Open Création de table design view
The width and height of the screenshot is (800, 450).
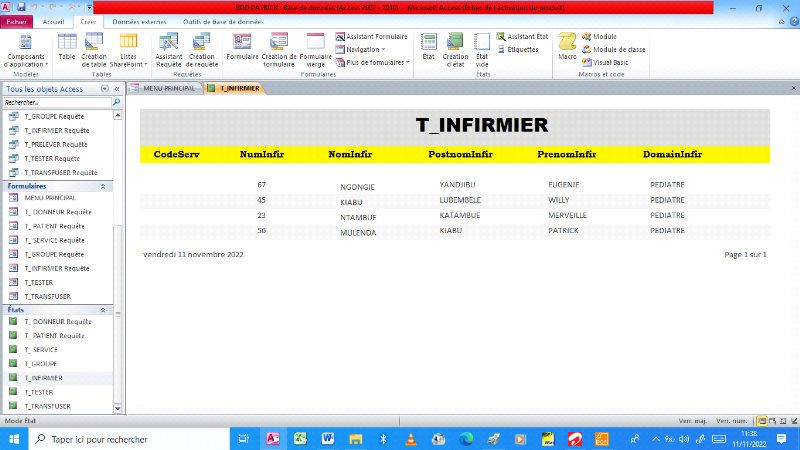(x=94, y=50)
